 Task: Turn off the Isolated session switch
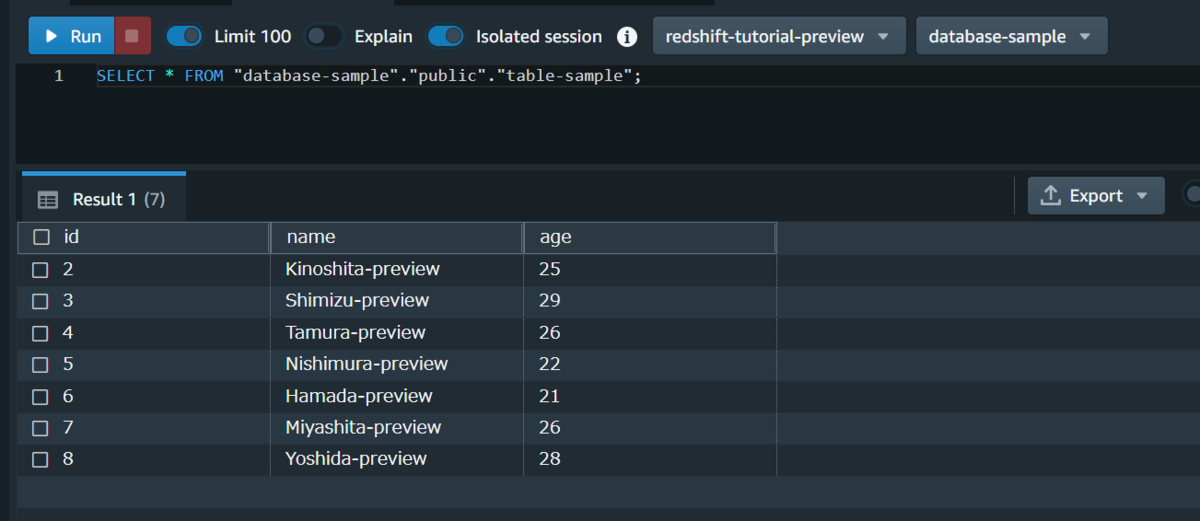coord(446,36)
